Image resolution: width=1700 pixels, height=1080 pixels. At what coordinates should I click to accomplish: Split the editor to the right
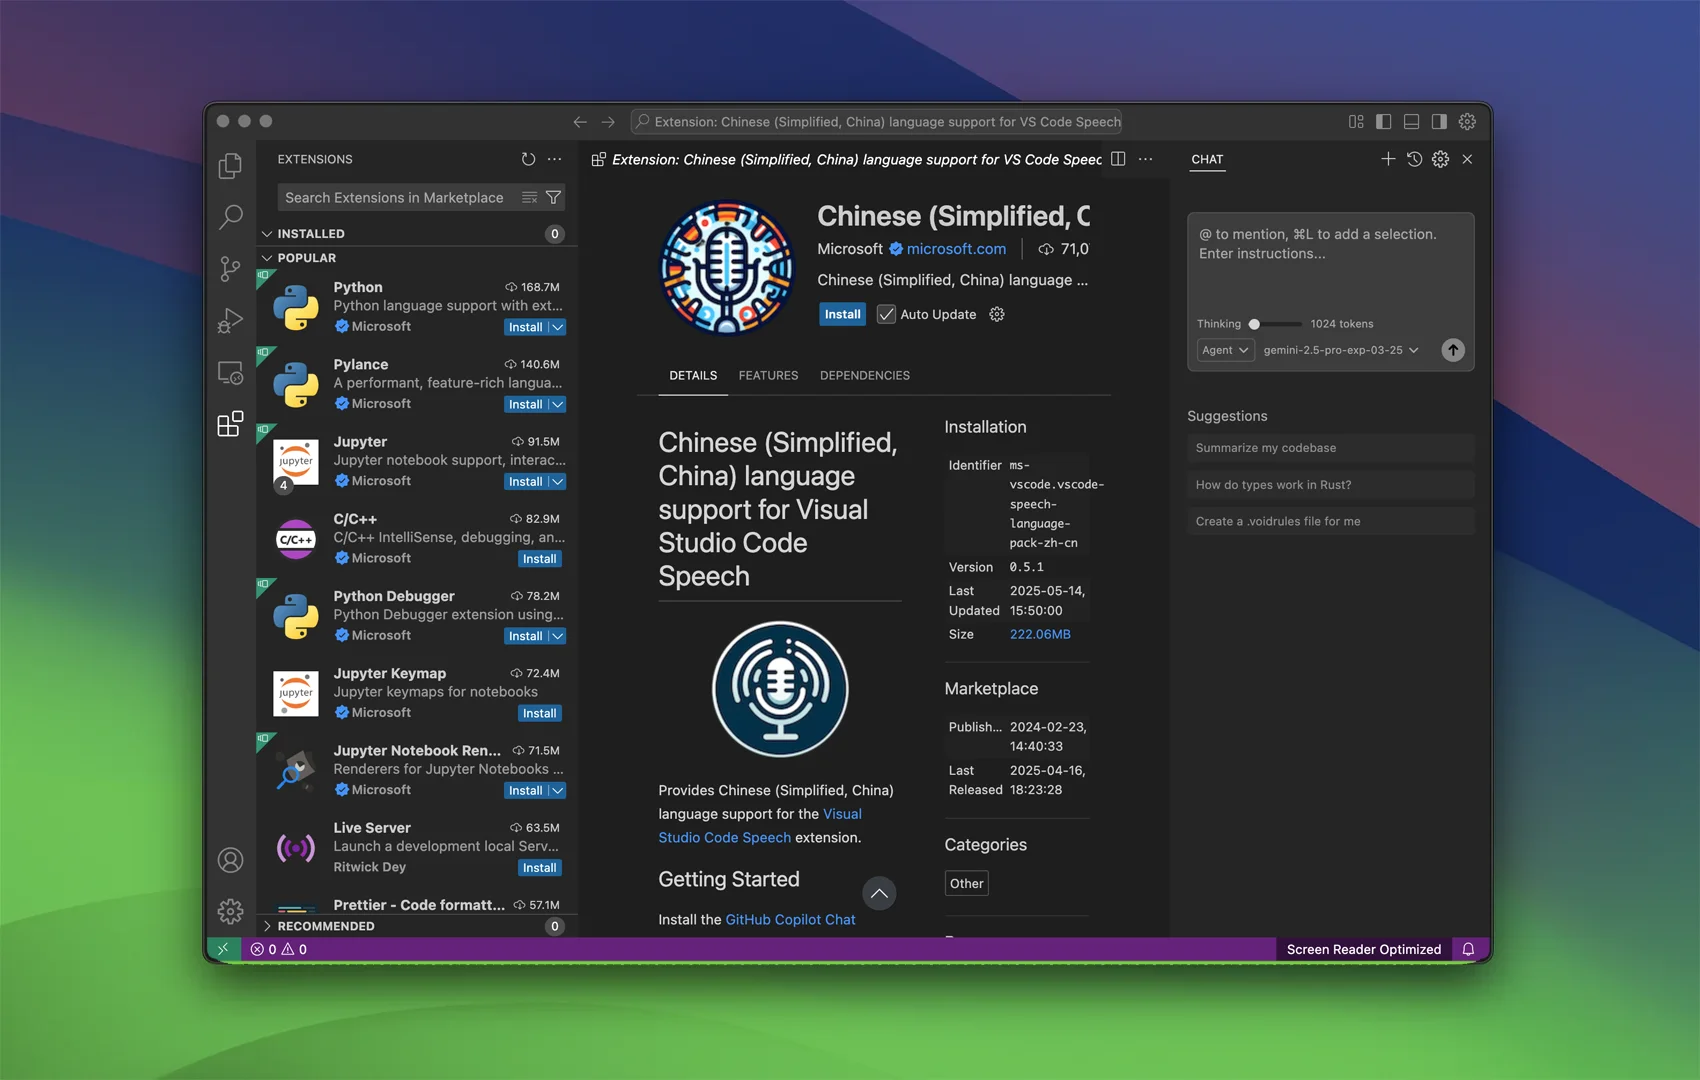click(1118, 159)
